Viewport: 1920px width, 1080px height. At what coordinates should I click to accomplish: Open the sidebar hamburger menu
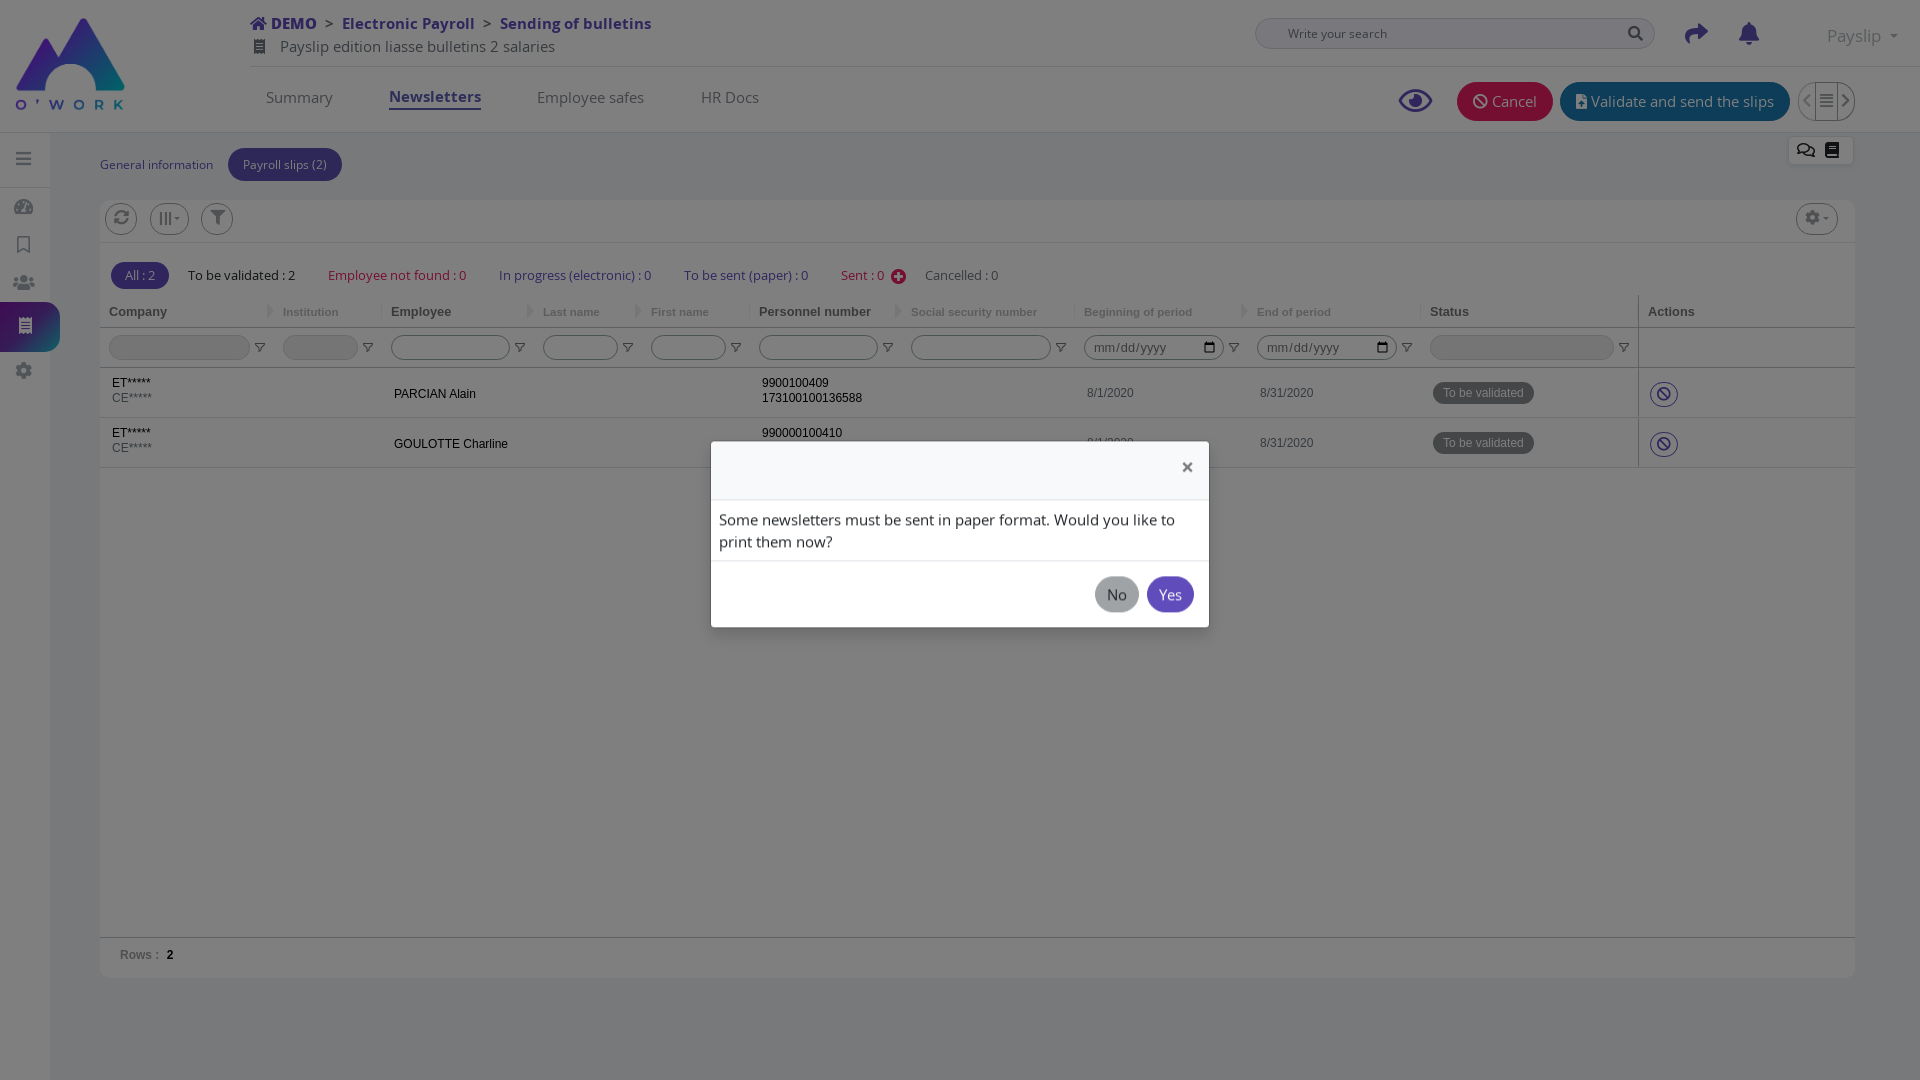coord(24,159)
